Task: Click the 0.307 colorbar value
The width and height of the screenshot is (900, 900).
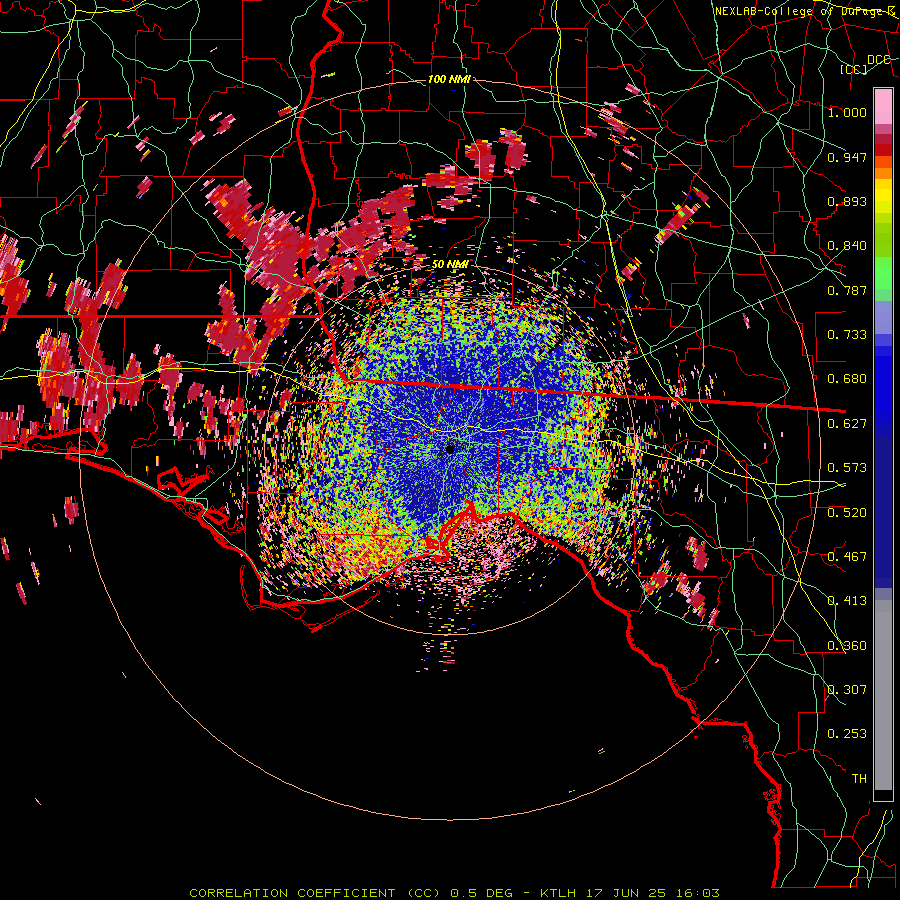Action: point(847,690)
